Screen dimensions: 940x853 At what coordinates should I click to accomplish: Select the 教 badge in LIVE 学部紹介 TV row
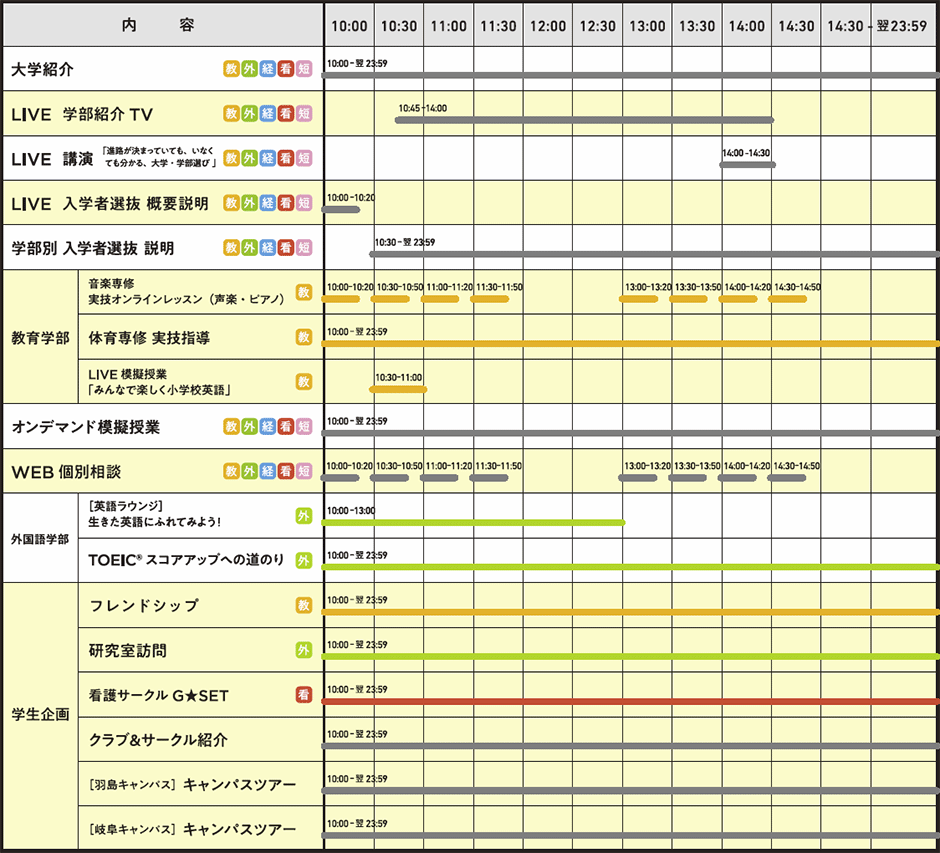pyautogui.click(x=231, y=113)
